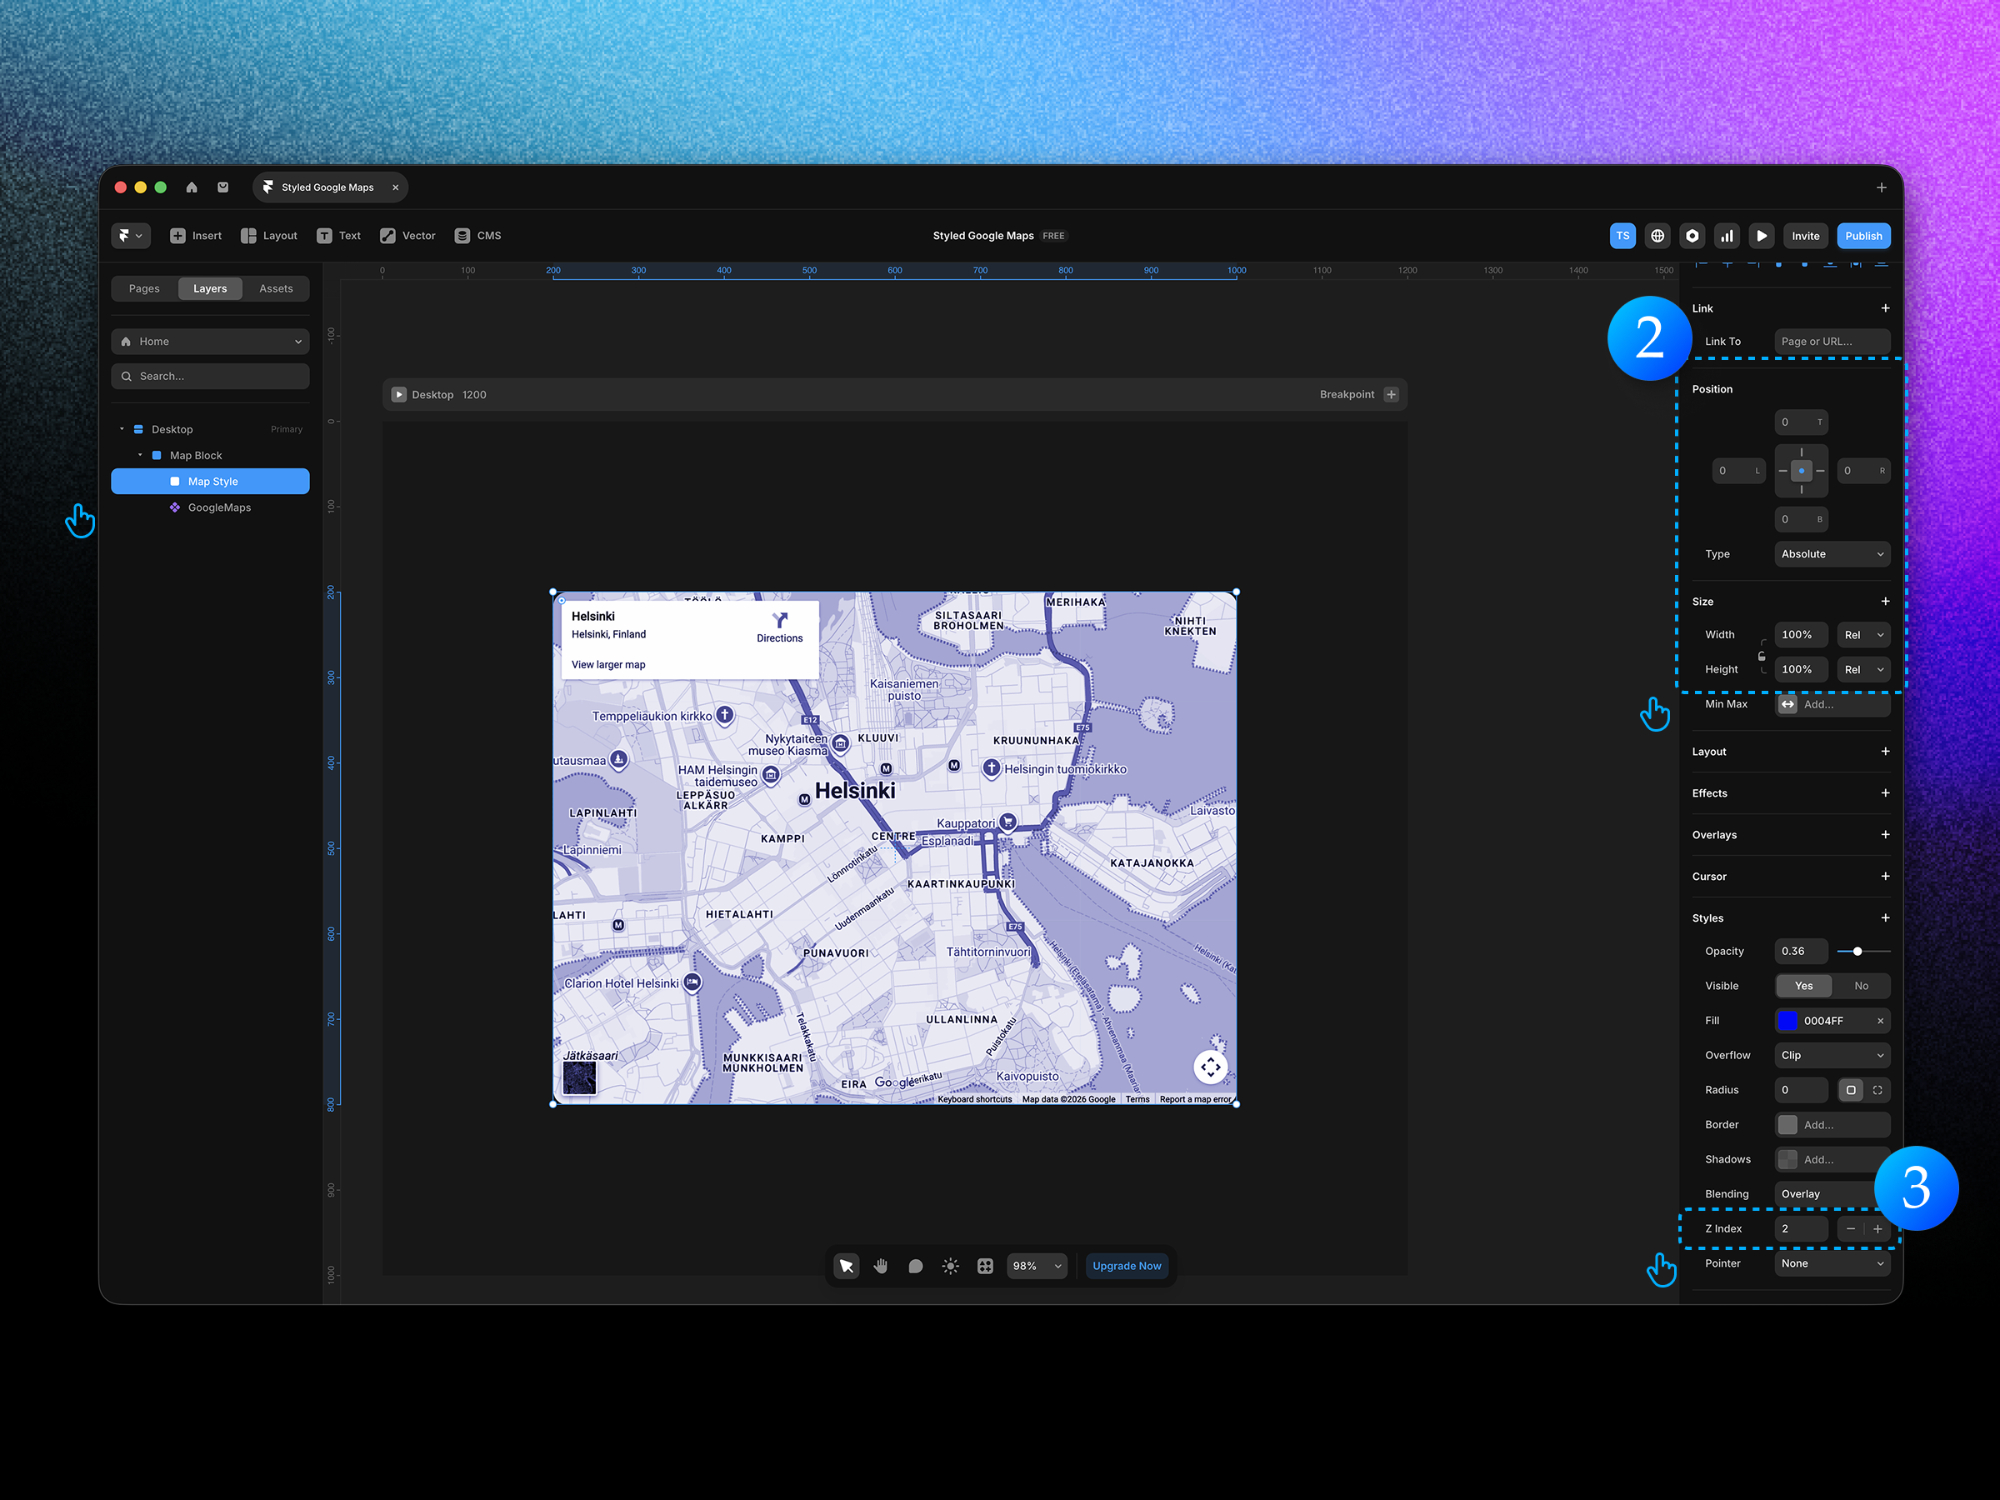Select the Text tool
Viewport: 2000px width, 1500px height.
339,235
